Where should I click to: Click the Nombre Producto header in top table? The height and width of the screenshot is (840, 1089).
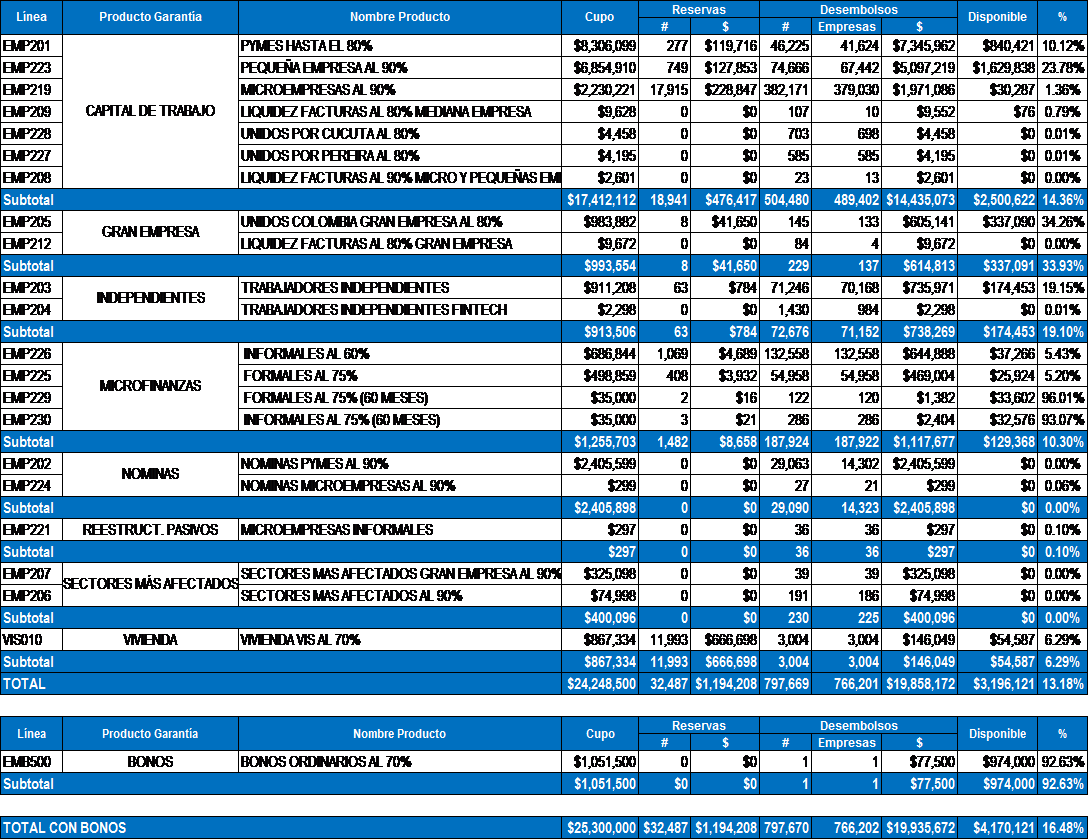click(x=399, y=17)
